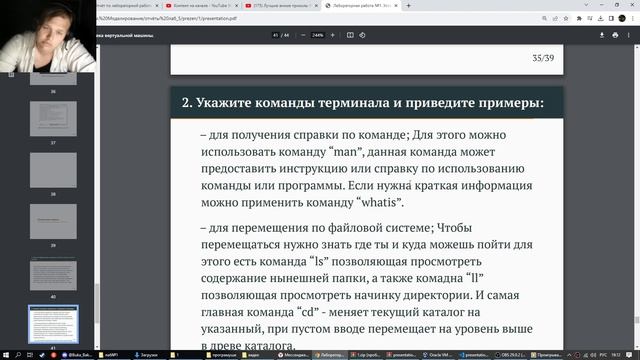640x360 pixels.
Task: Open the tab search dropdown chevron
Action: click(x=587, y=5)
